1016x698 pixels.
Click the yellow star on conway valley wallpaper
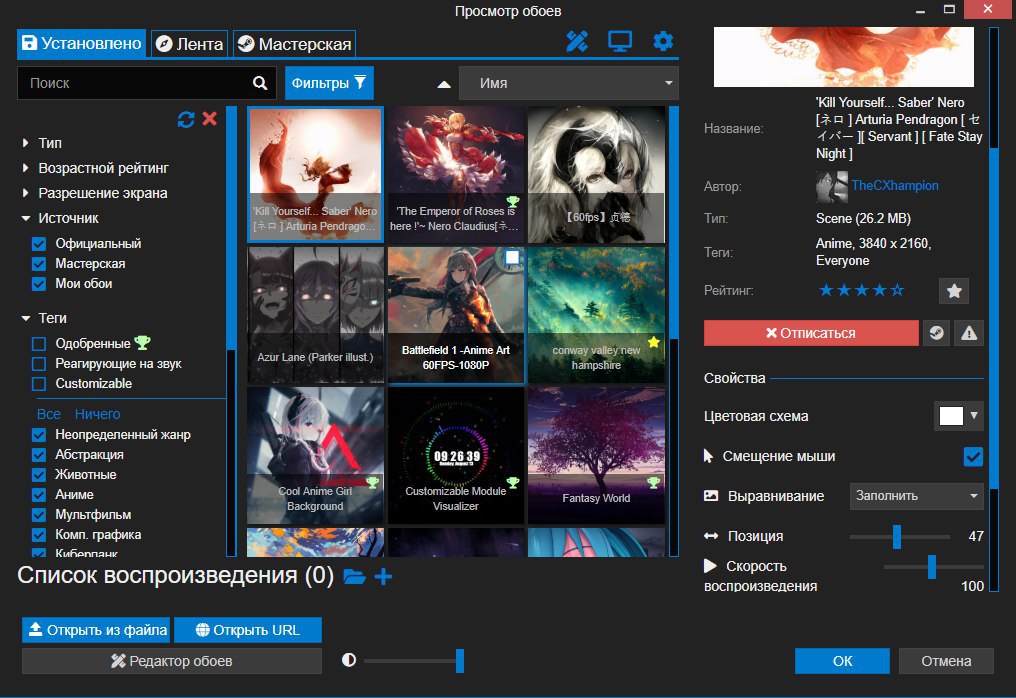click(x=654, y=342)
